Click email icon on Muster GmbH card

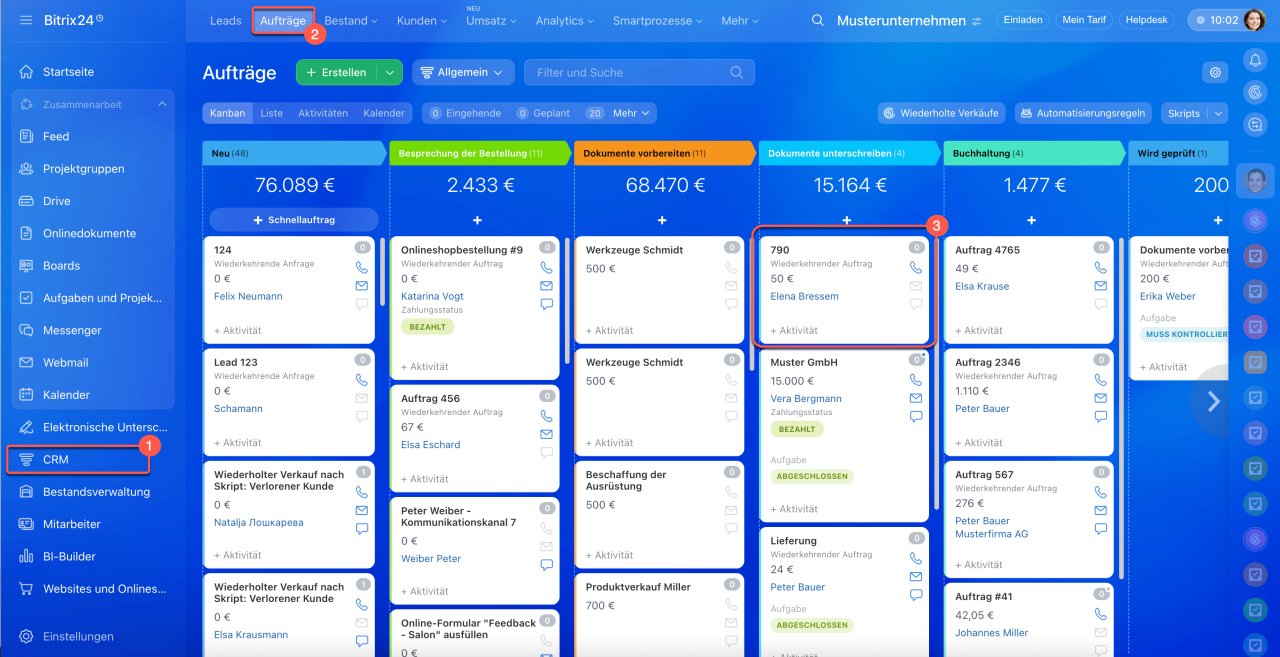(916, 398)
